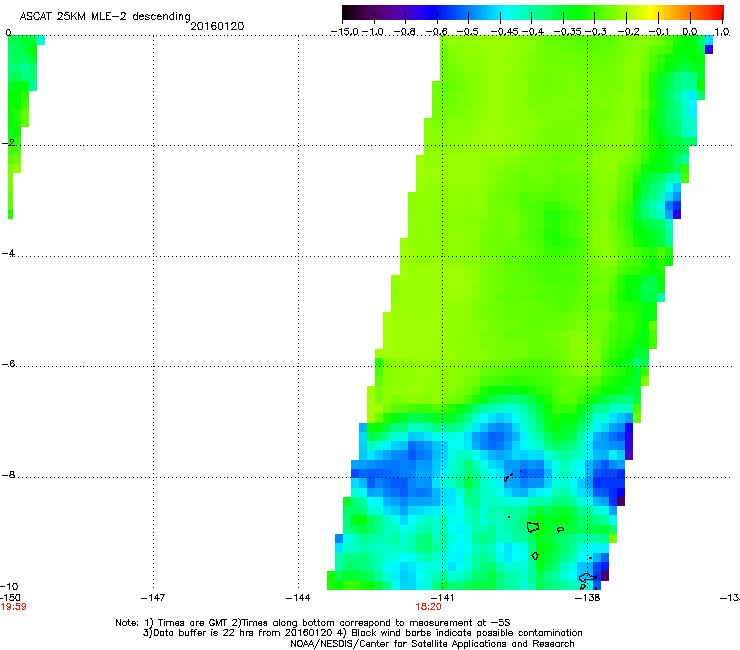Viewport: 740px width, 650px height.
Task: Click the -0.3 colorbar label
Action: [x=596, y=32]
